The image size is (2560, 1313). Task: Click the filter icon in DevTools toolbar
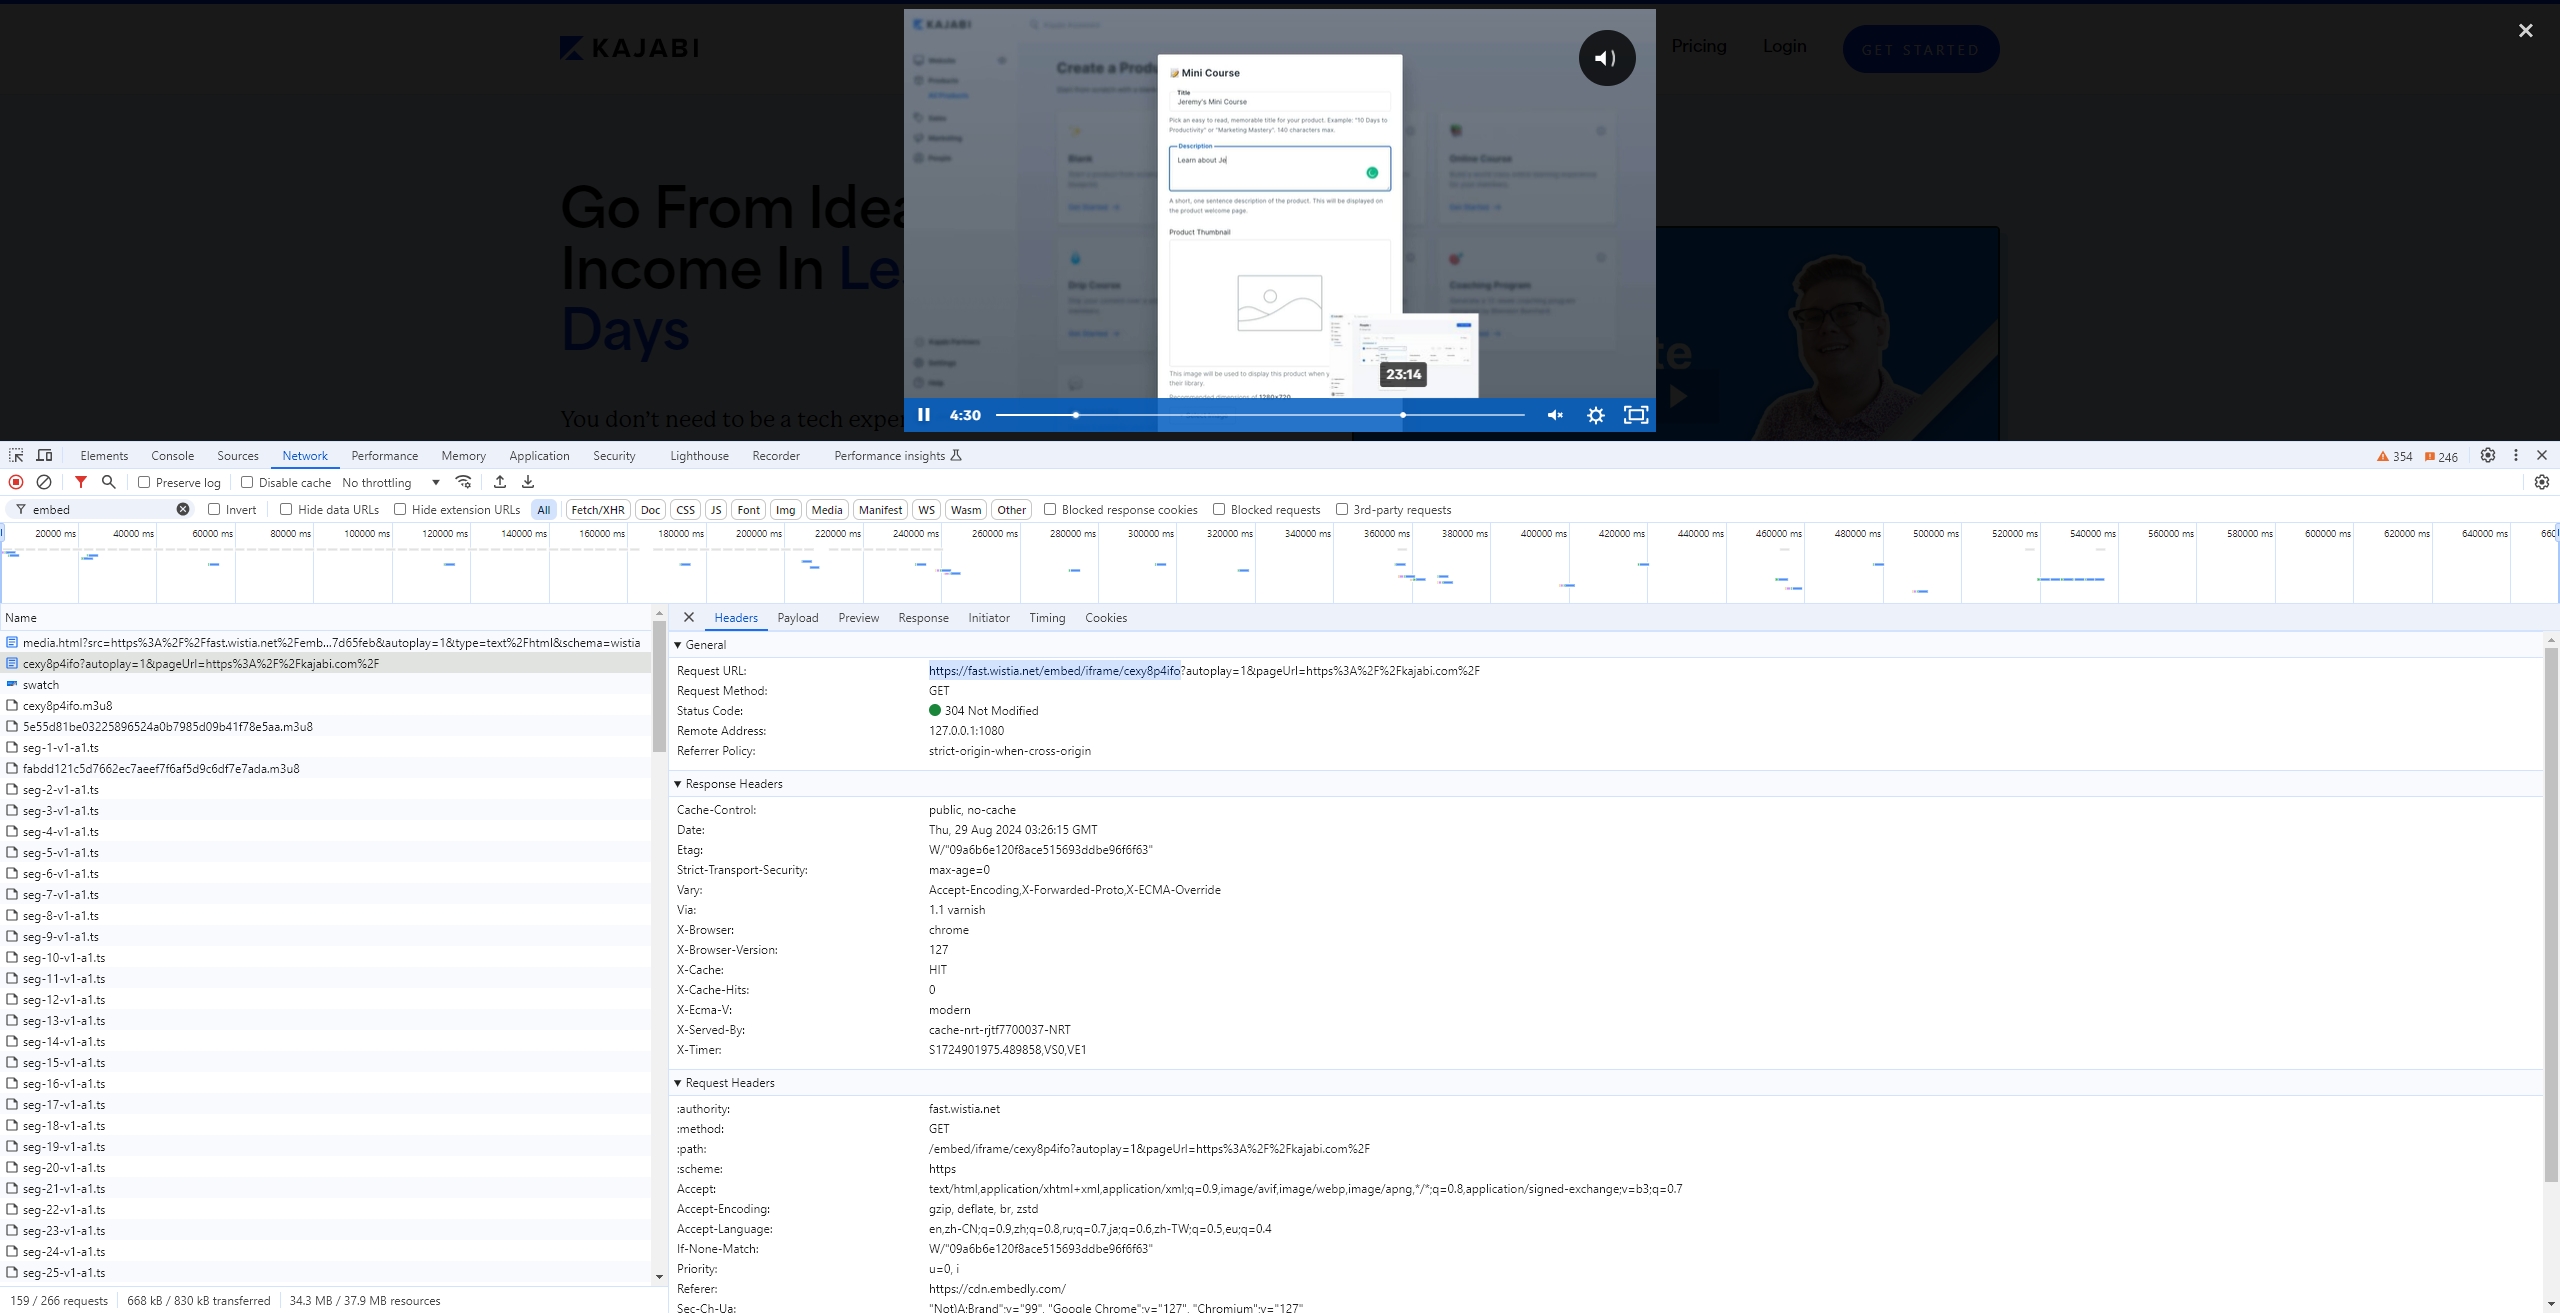click(x=79, y=482)
